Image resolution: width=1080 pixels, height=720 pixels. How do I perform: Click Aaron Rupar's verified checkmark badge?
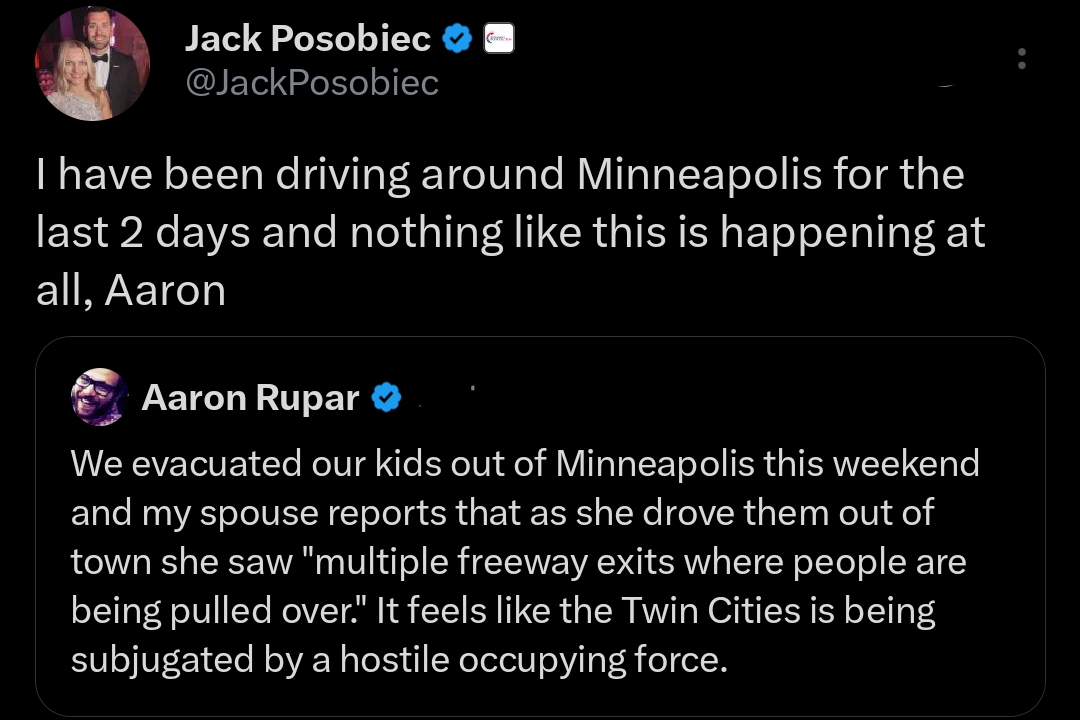pyautogui.click(x=387, y=398)
